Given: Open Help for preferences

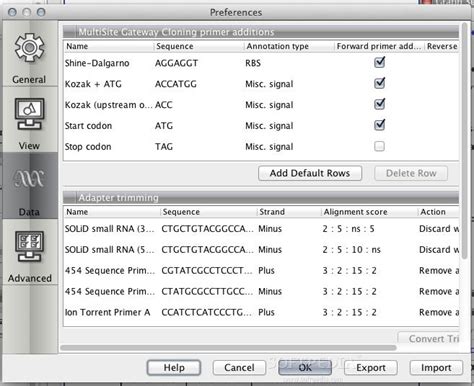Looking at the screenshot, I should click(x=174, y=368).
